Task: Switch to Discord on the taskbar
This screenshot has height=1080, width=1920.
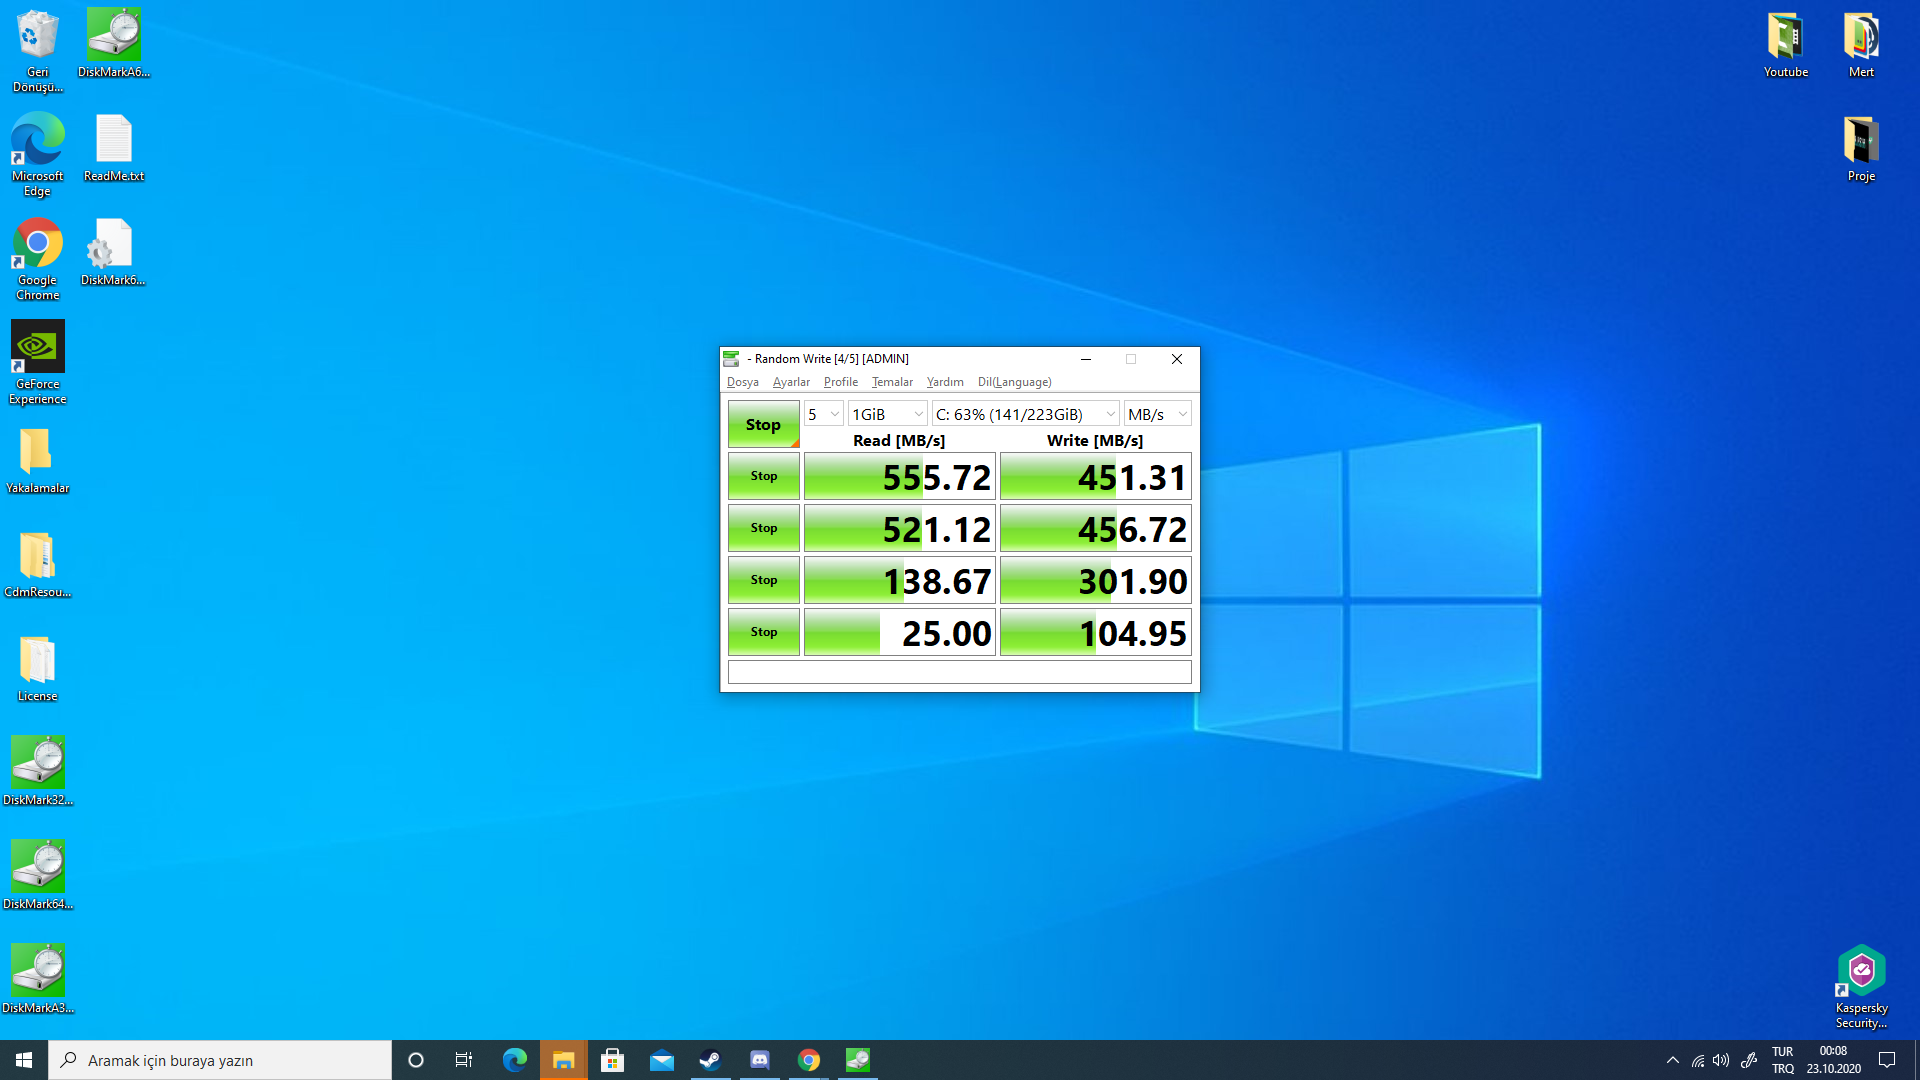Action: point(760,1060)
